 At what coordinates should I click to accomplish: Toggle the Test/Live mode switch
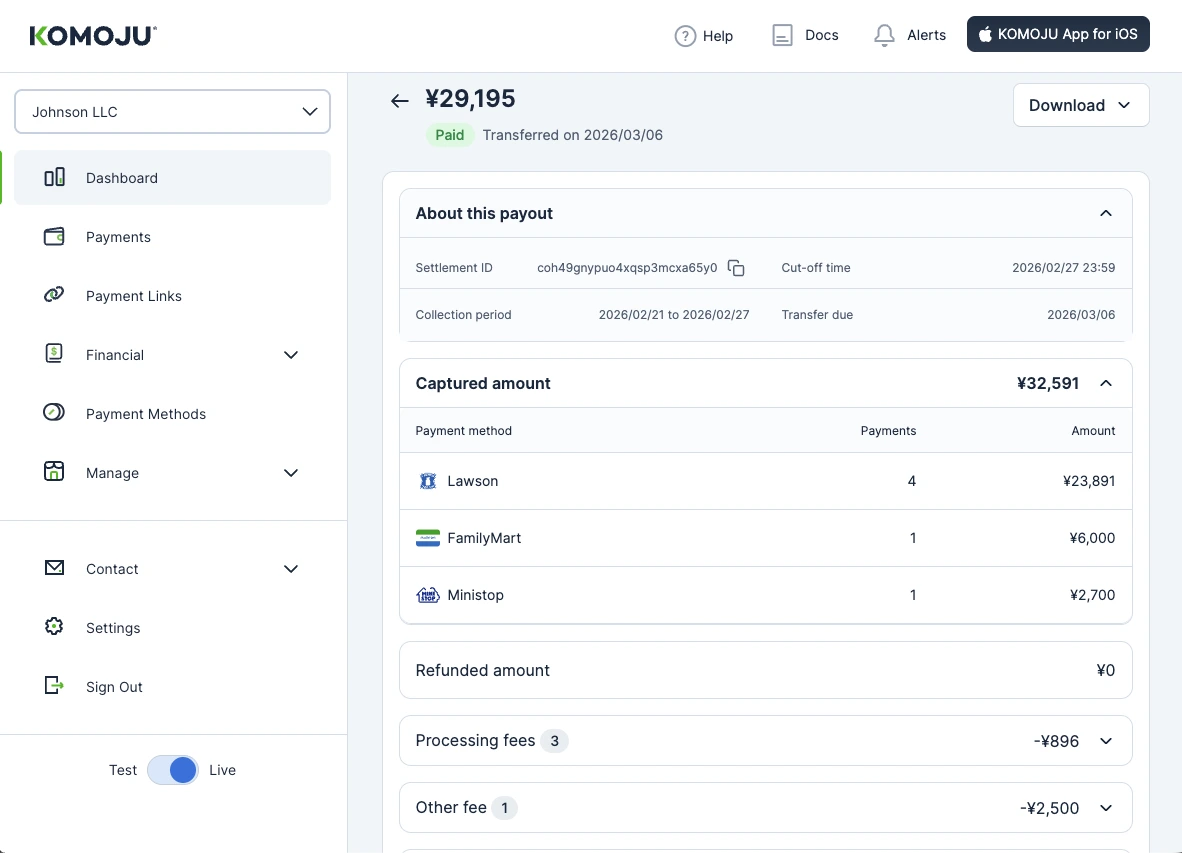pos(173,770)
